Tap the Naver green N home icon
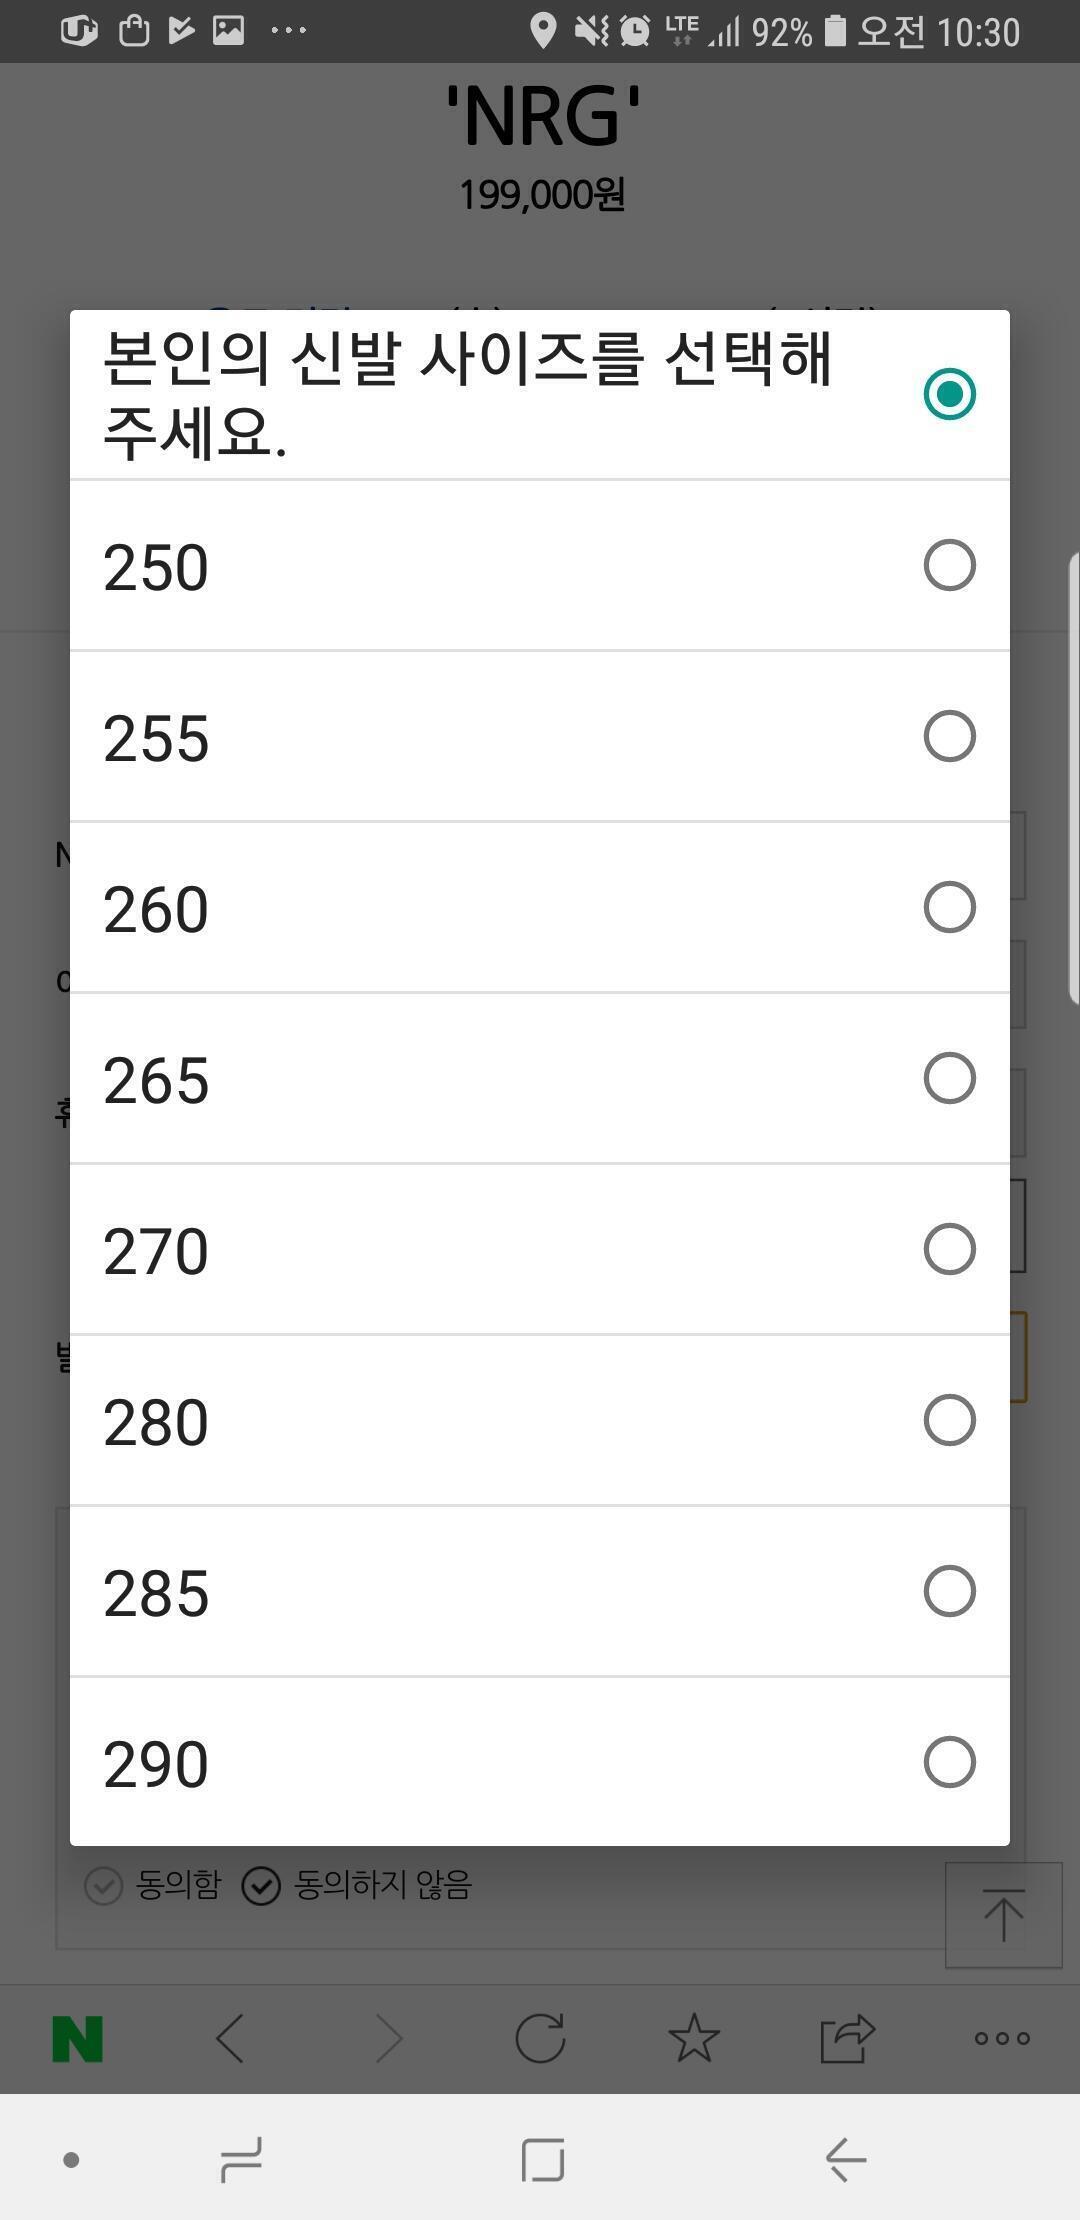This screenshot has height=2220, width=1080. (x=78, y=2038)
